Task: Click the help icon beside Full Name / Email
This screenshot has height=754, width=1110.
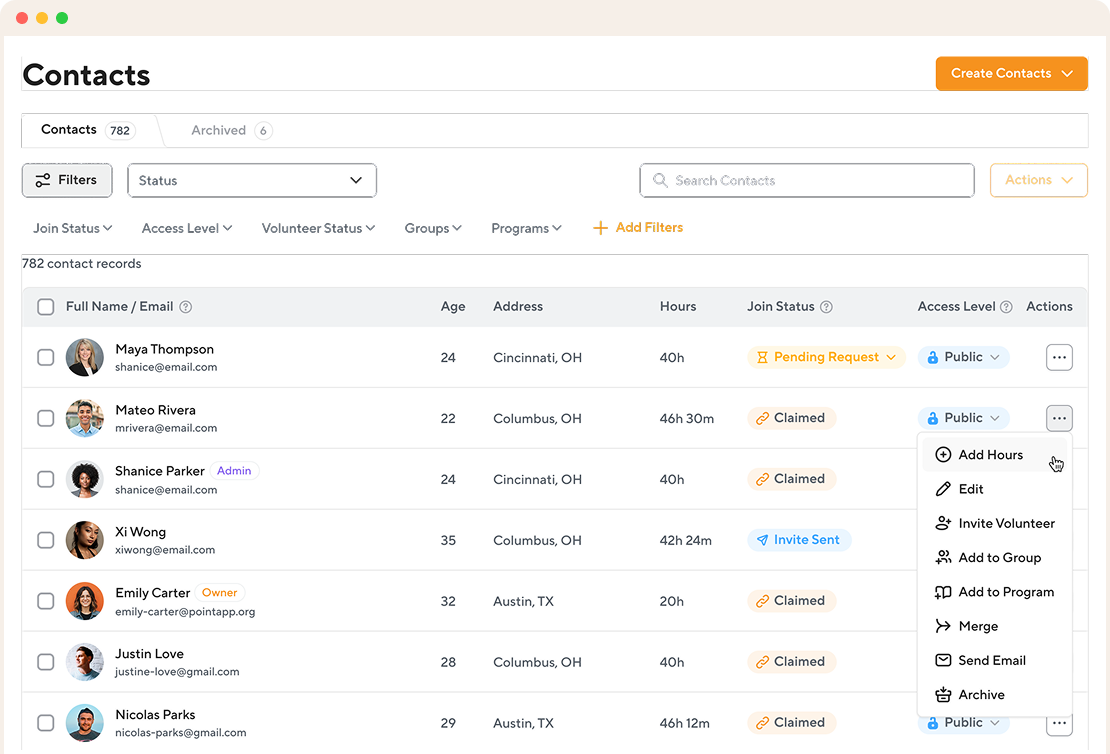Action: click(185, 307)
